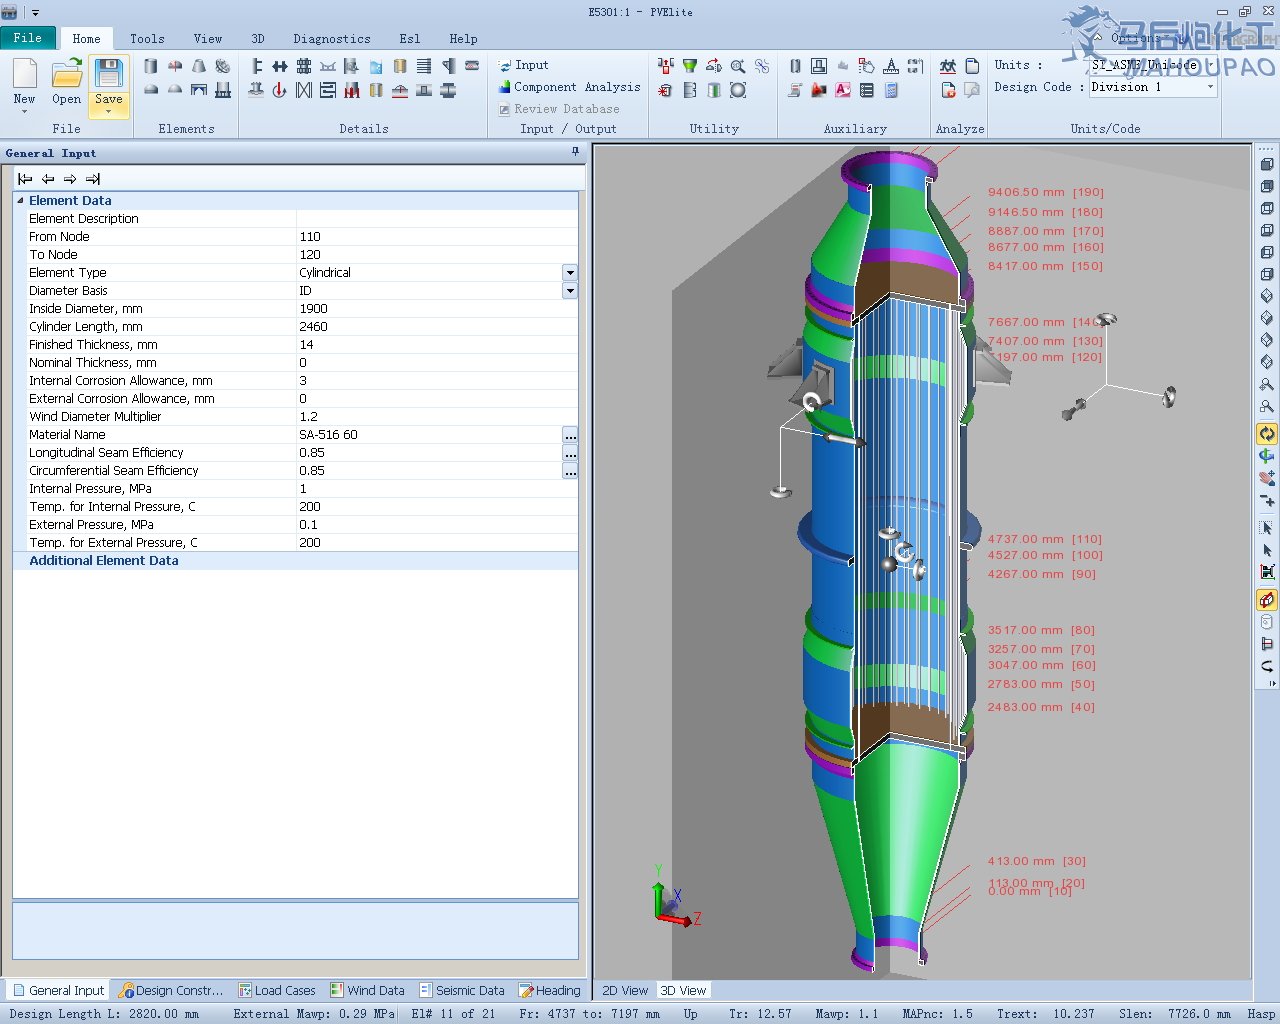
Task: Select the pan hand tool in 3D toolbar
Action: [1267, 478]
